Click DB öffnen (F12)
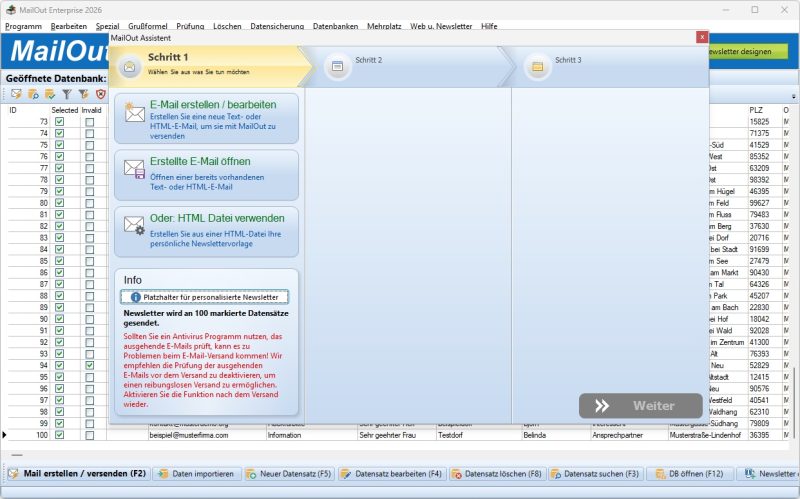This screenshot has width=800, height=499. point(690,473)
